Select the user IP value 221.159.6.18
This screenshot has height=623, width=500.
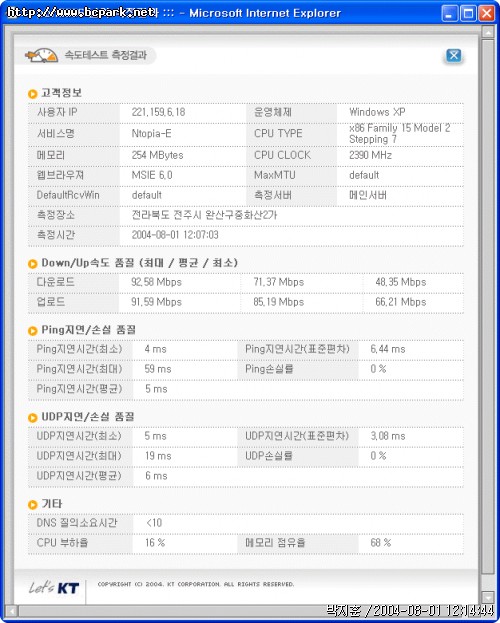pos(158,112)
